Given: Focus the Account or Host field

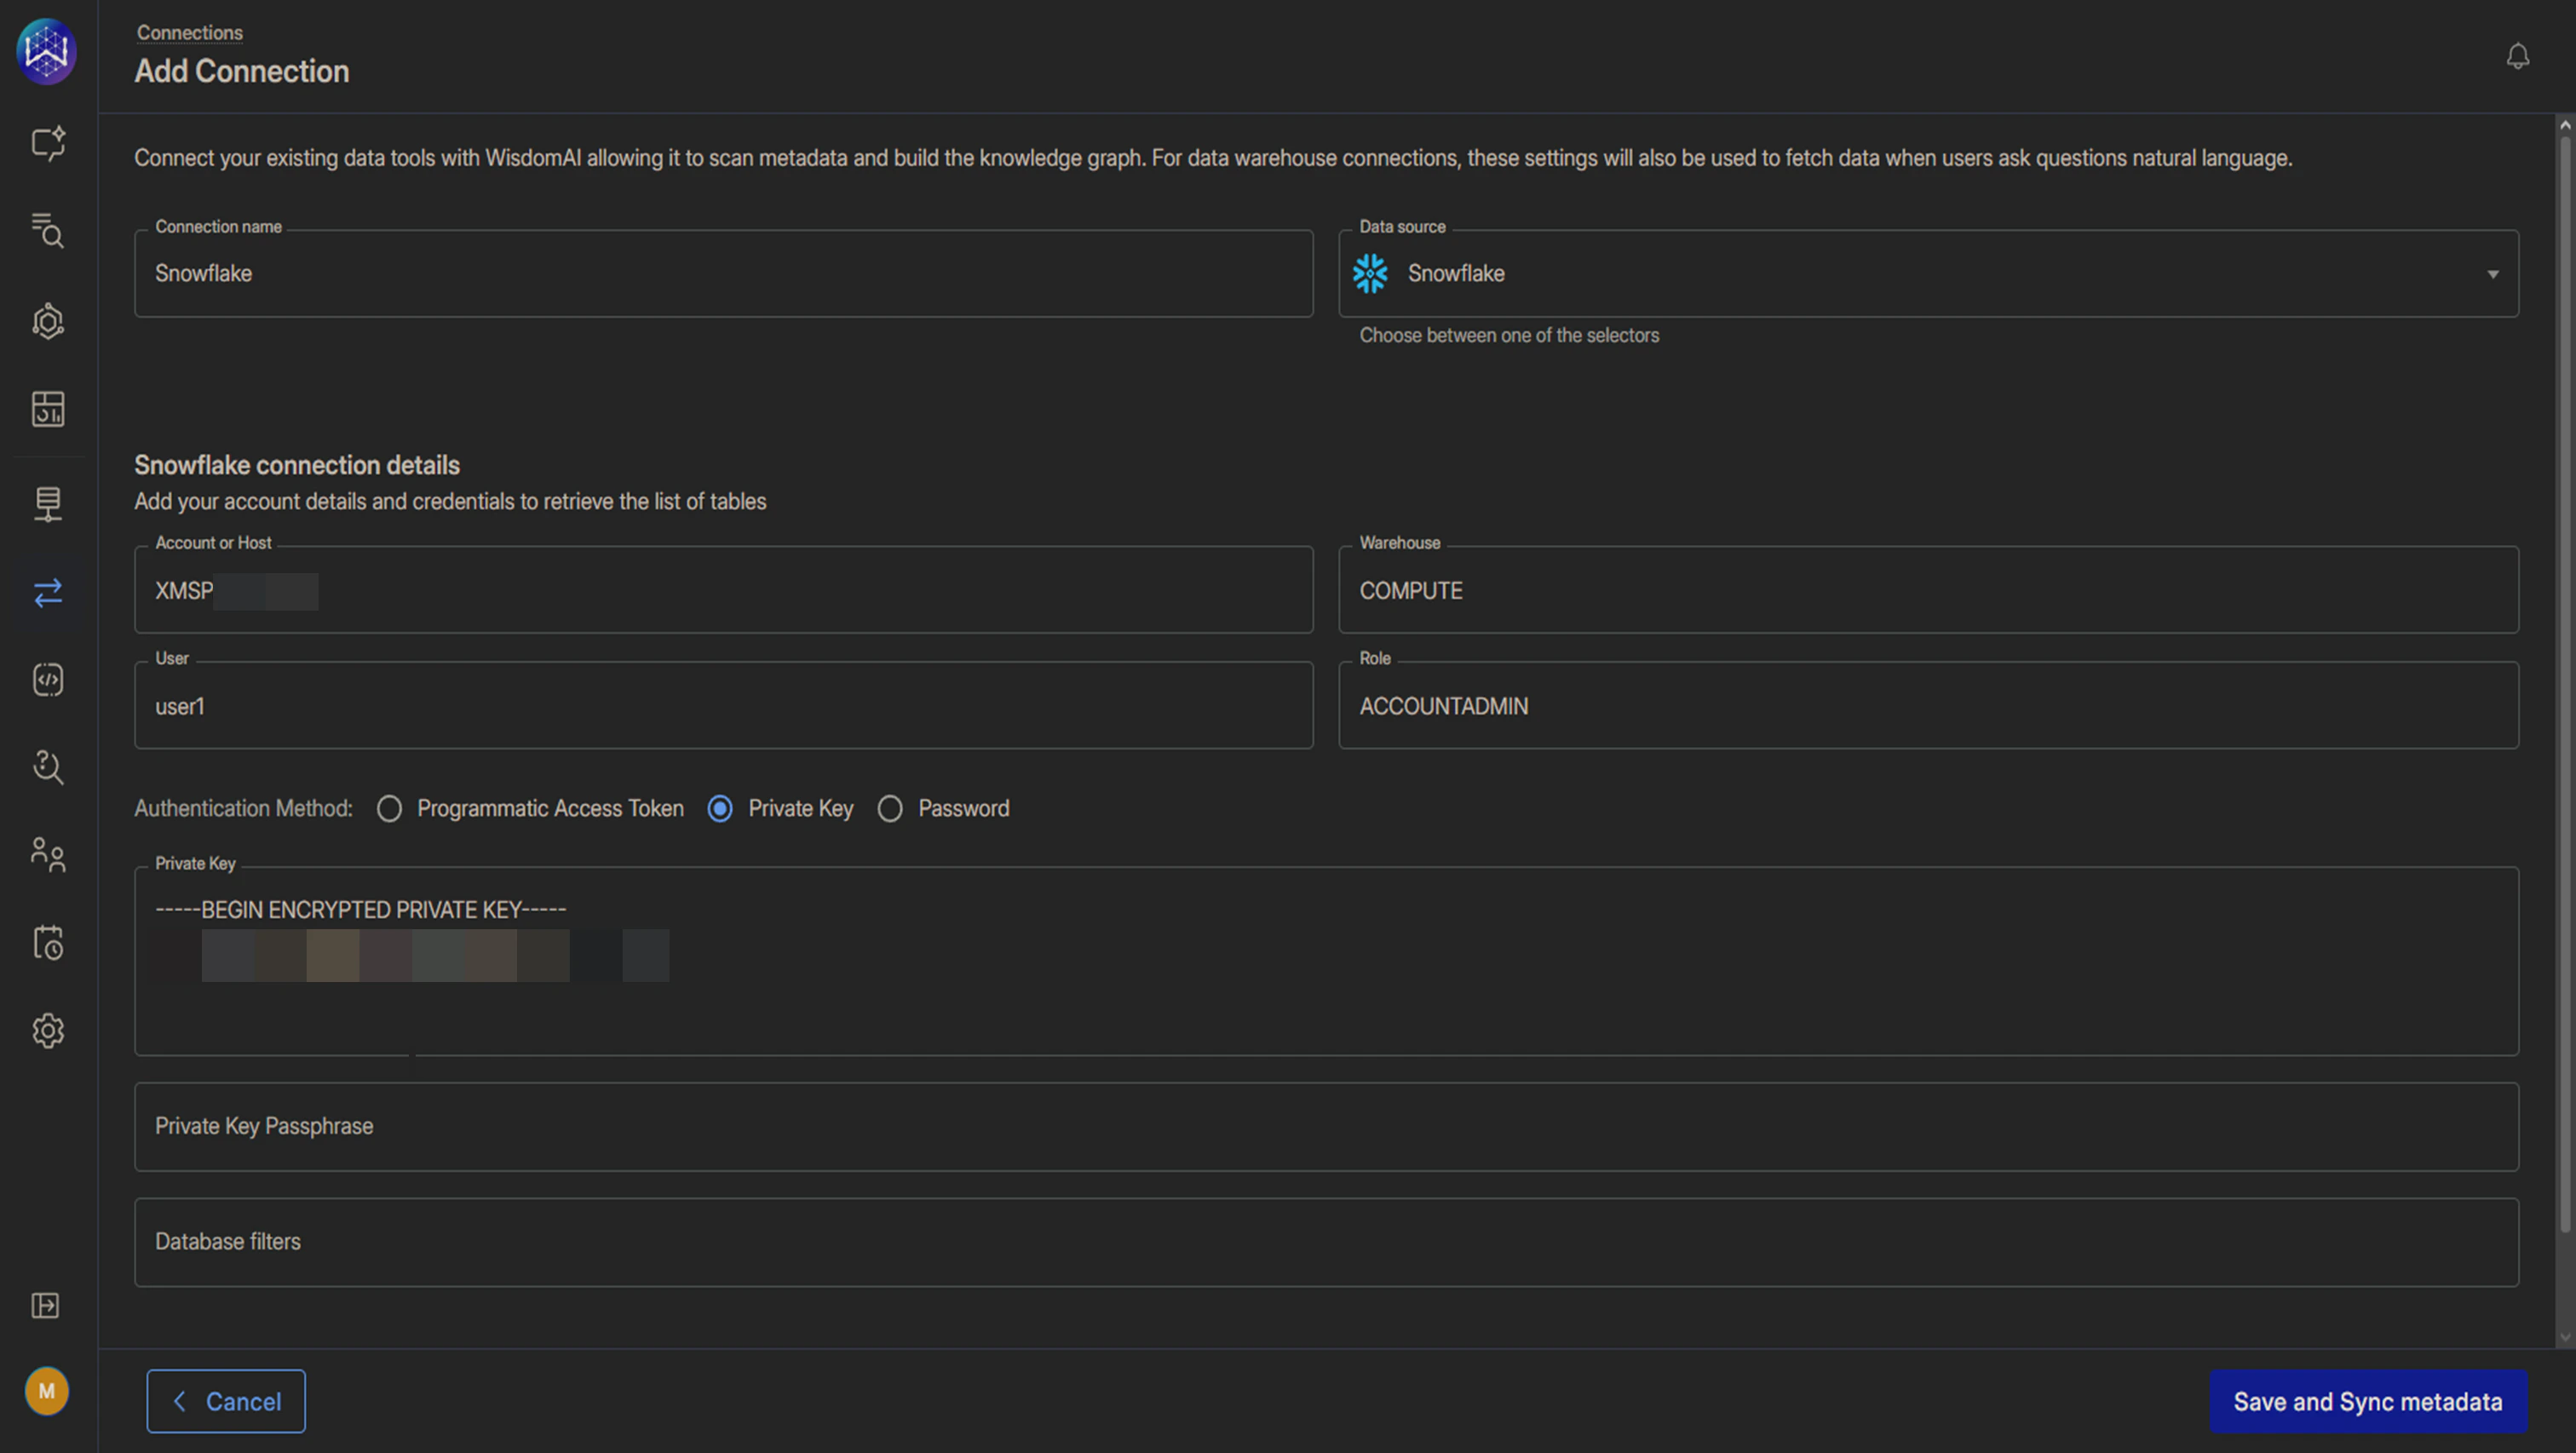Looking at the screenshot, I should (x=724, y=589).
